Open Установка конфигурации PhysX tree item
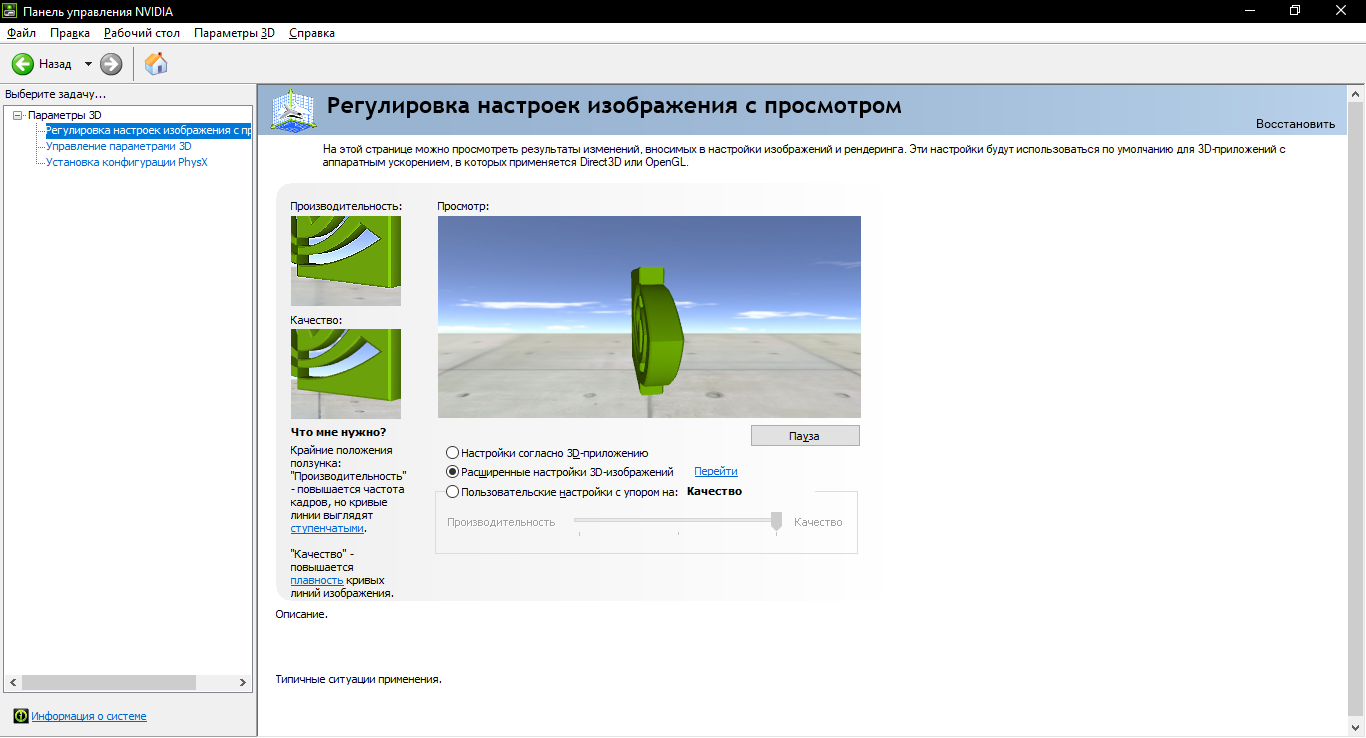 pos(126,162)
